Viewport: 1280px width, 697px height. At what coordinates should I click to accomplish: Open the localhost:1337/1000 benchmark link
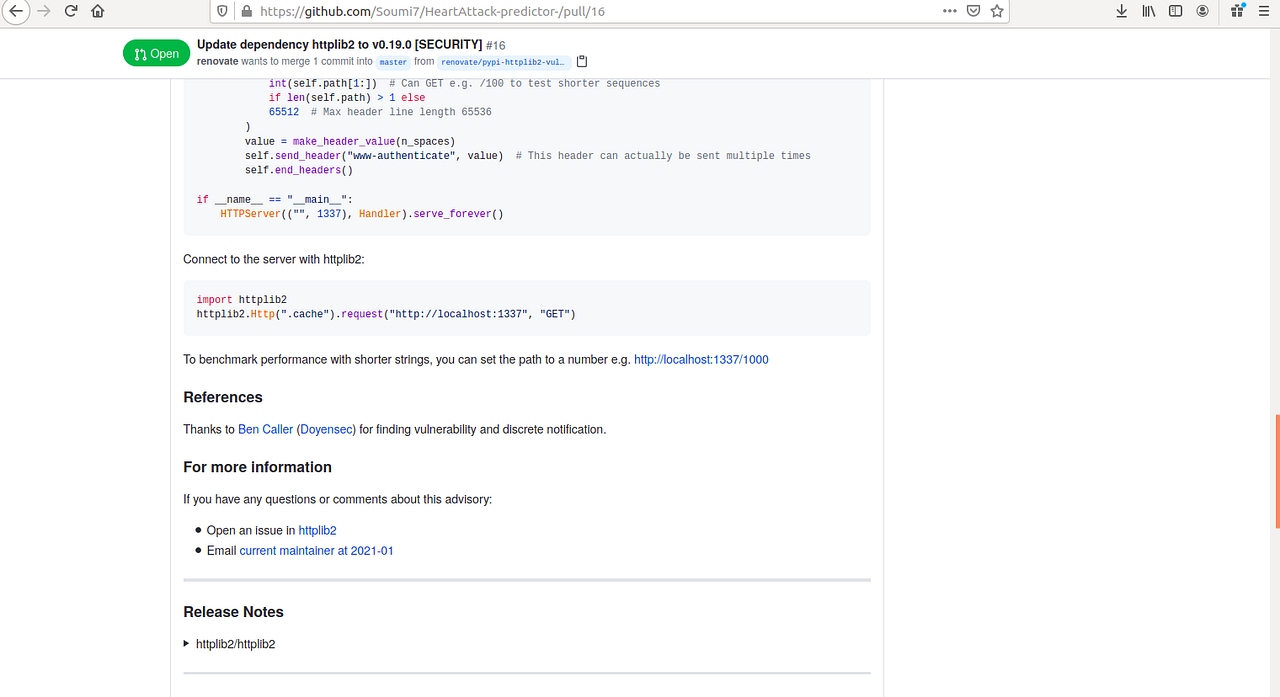pos(702,359)
